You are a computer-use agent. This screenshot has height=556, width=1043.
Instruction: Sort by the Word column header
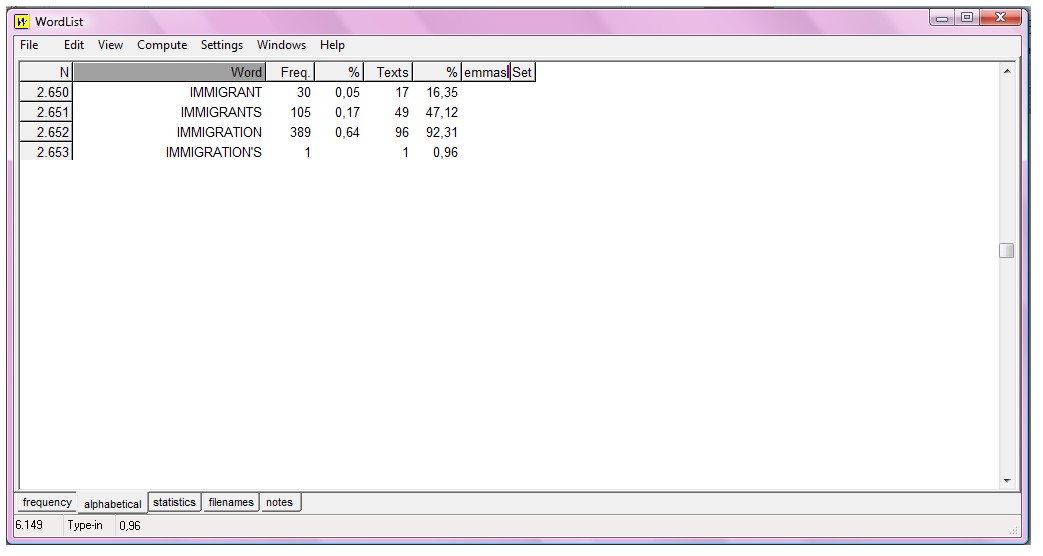(x=170, y=72)
